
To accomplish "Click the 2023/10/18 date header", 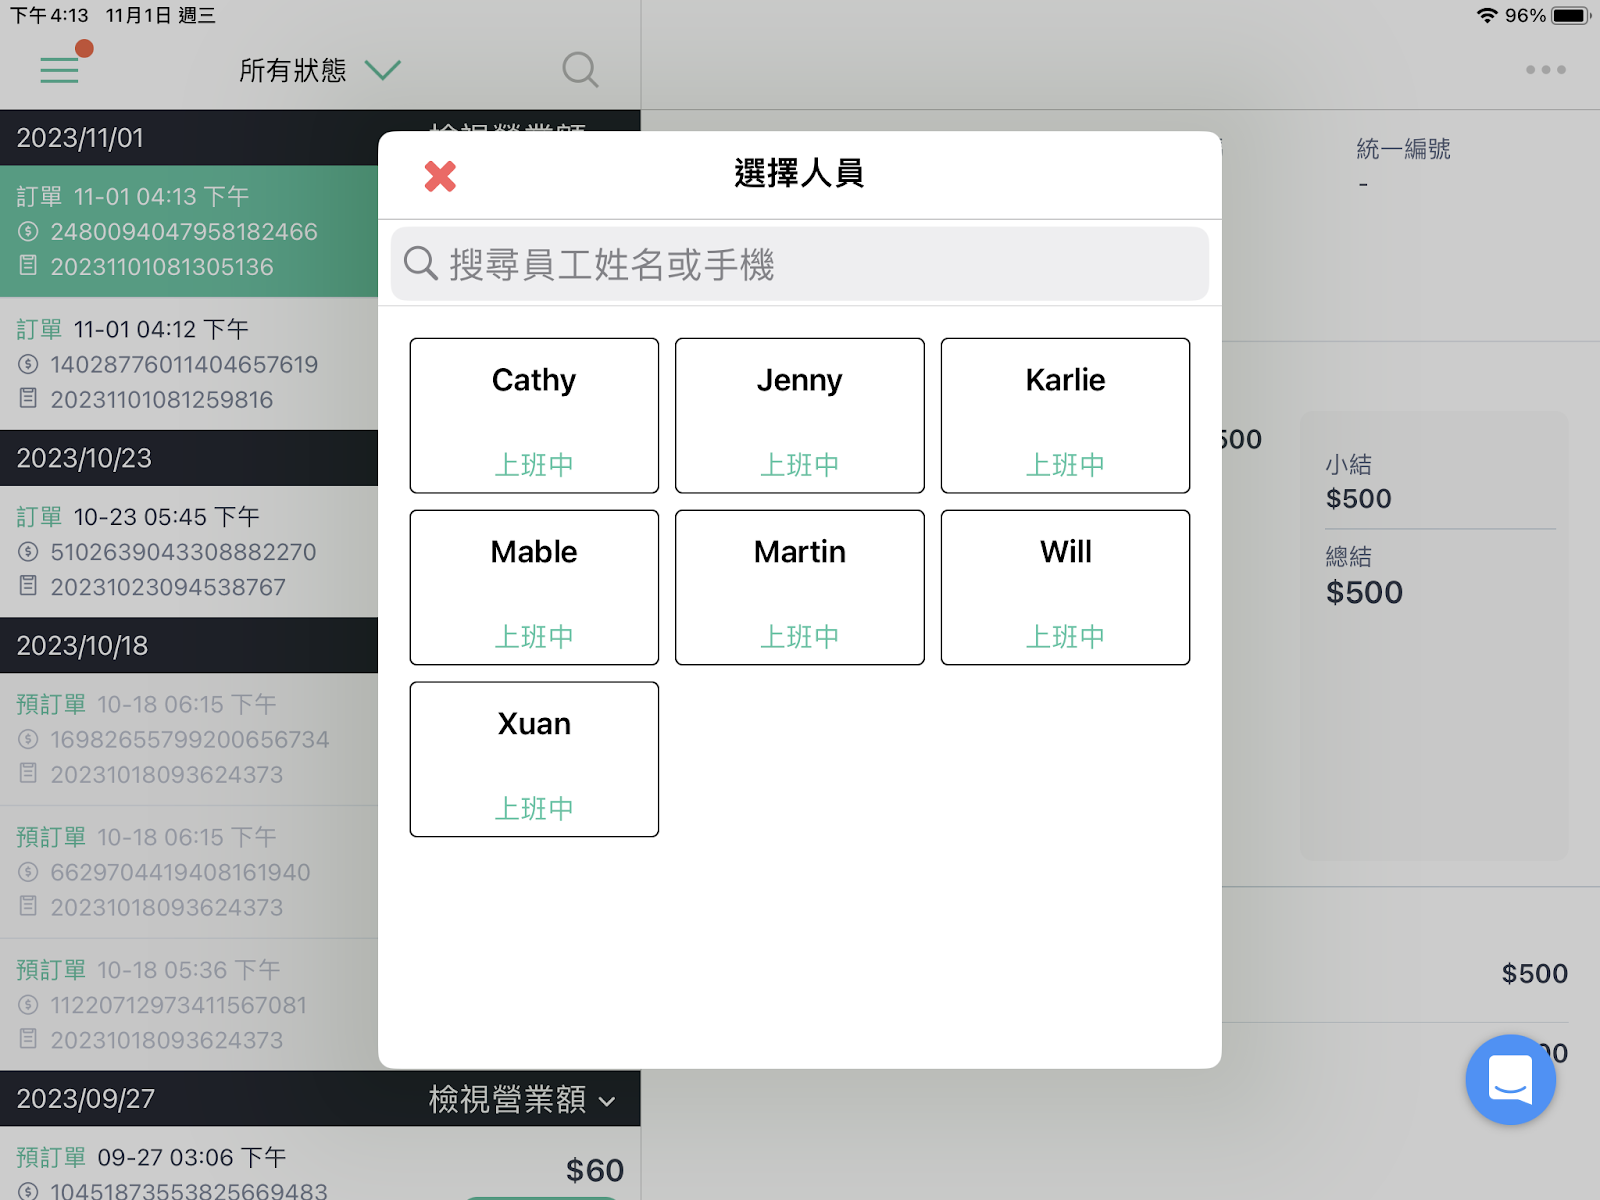I will coord(189,645).
